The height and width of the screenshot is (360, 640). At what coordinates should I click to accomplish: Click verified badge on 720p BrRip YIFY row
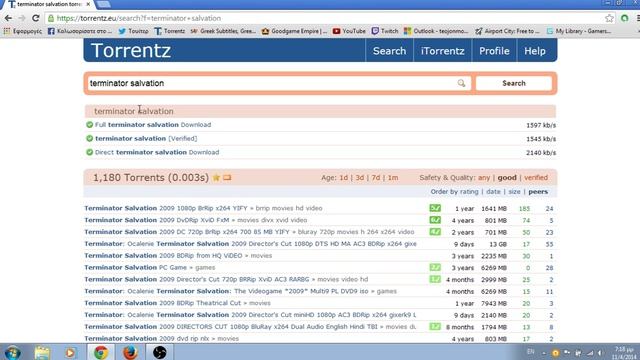pyautogui.click(x=435, y=232)
